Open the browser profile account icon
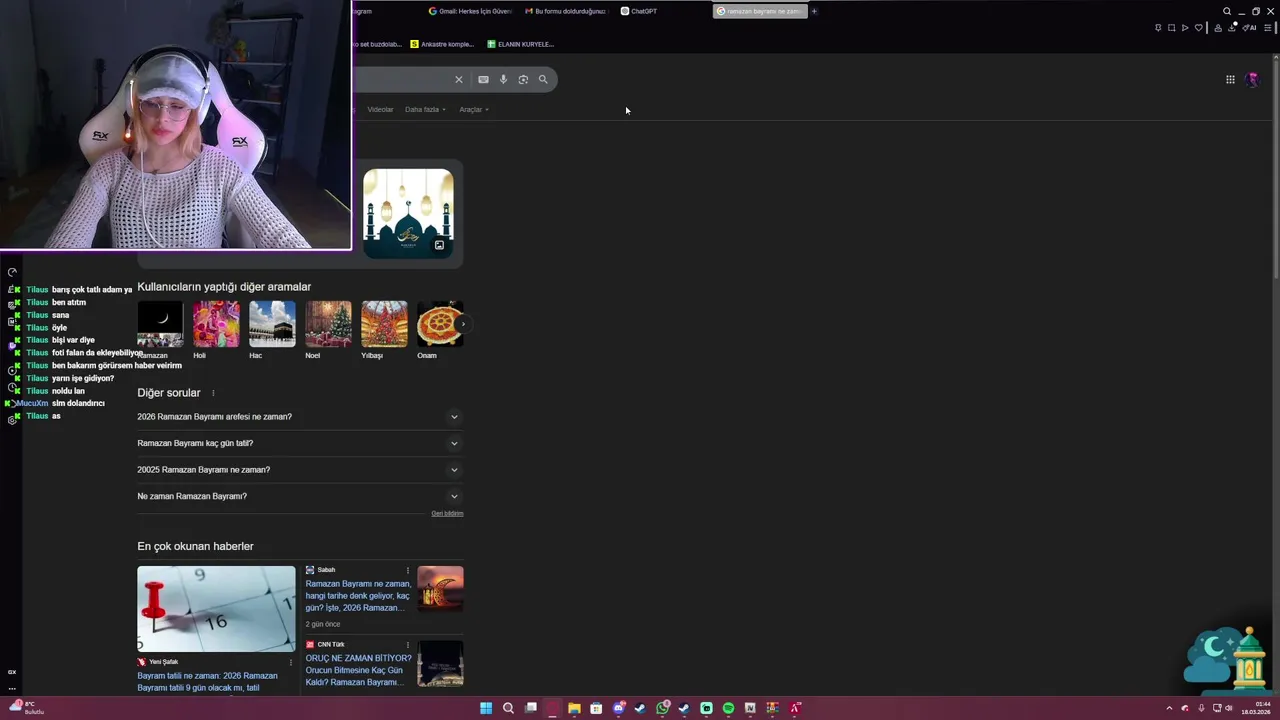Screen dimensions: 1280x720 (x=1218, y=28)
